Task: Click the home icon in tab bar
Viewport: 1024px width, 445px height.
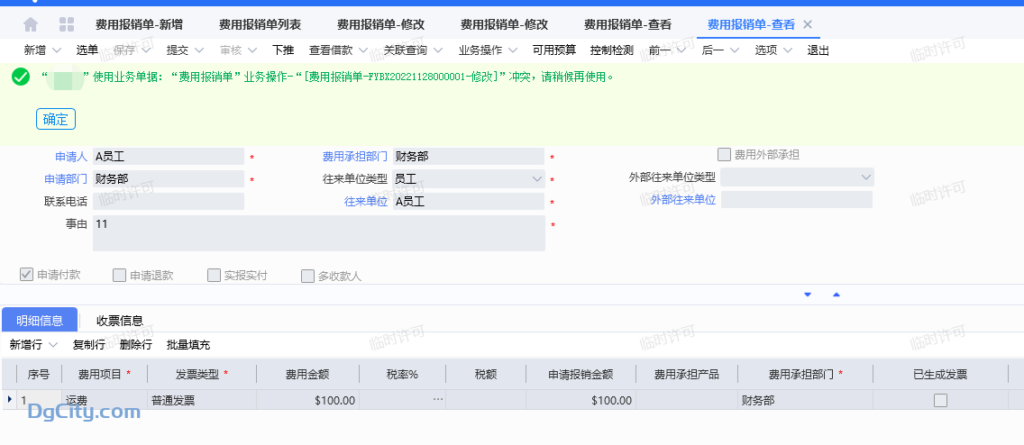Action: point(31,24)
